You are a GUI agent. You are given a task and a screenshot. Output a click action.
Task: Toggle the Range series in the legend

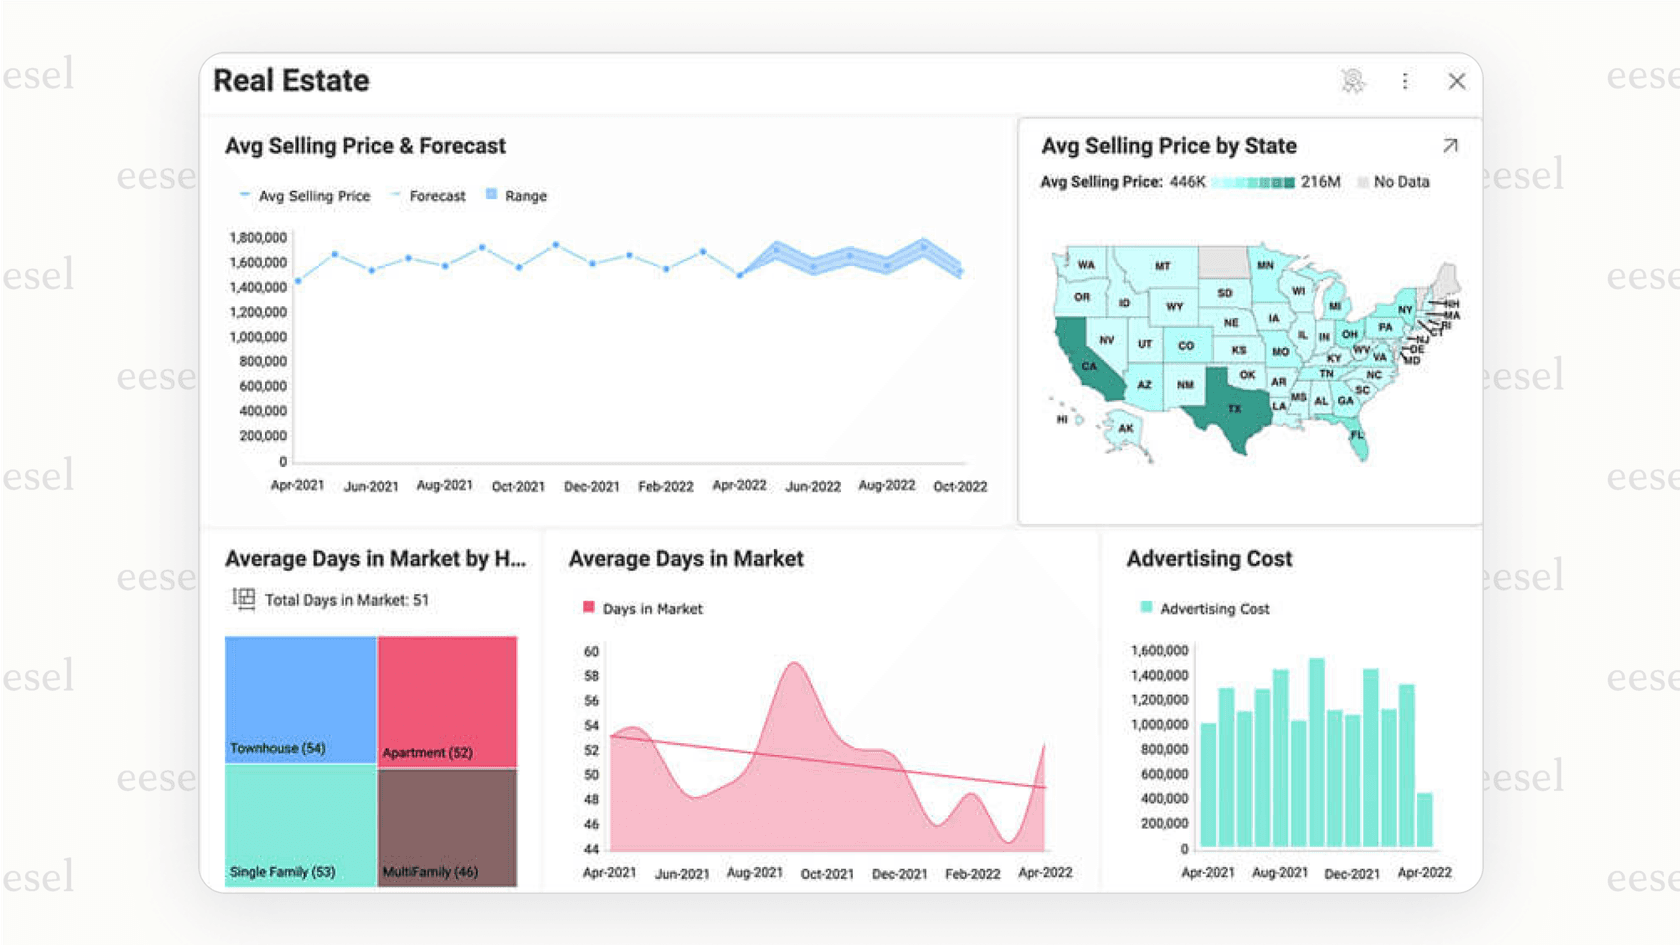516,196
